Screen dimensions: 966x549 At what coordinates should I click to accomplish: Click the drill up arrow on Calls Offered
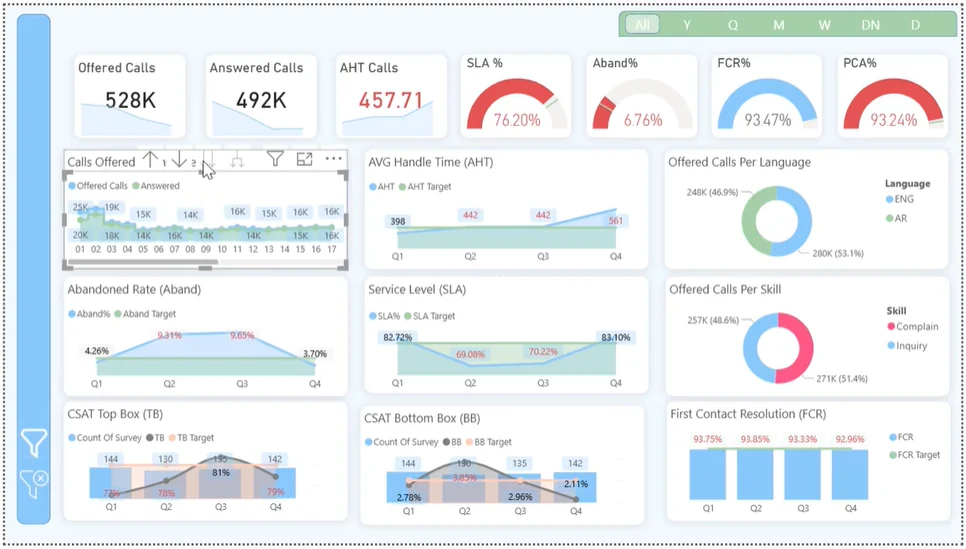coord(150,160)
